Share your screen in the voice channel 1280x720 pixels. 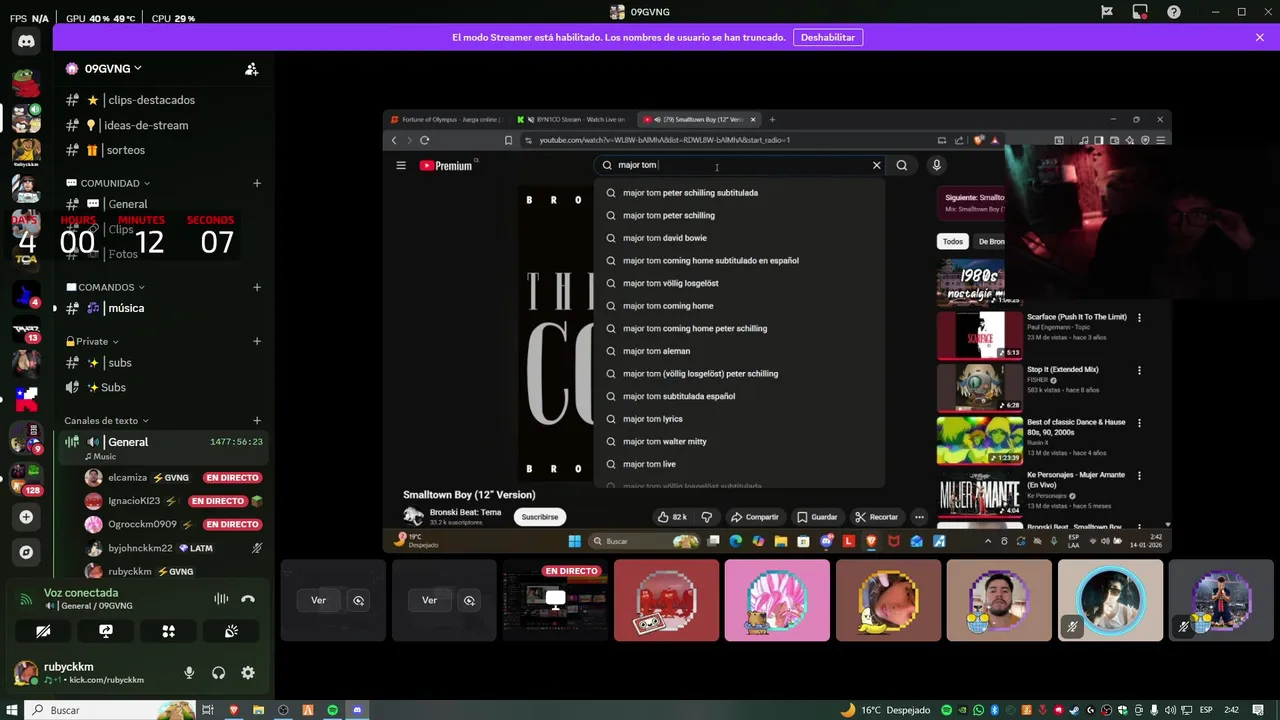pyautogui.click(x=106, y=631)
